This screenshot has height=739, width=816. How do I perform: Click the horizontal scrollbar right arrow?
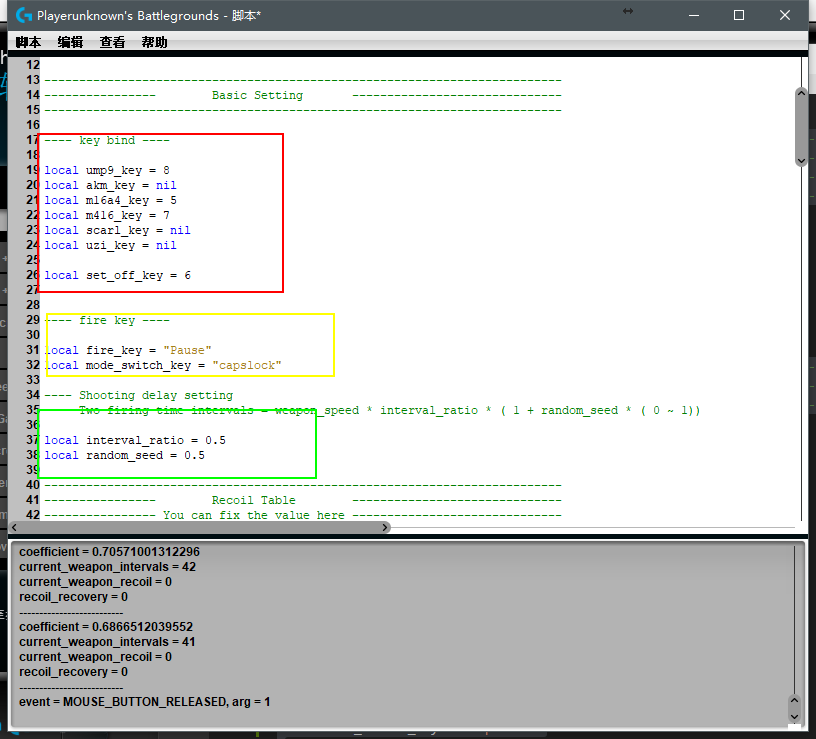385,527
